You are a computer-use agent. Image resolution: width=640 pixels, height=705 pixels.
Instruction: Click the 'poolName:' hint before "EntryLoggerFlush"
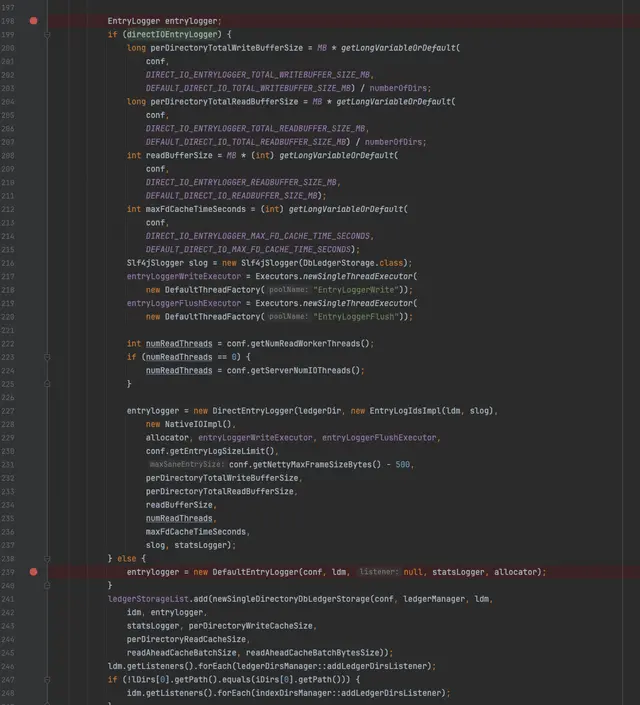point(288,317)
